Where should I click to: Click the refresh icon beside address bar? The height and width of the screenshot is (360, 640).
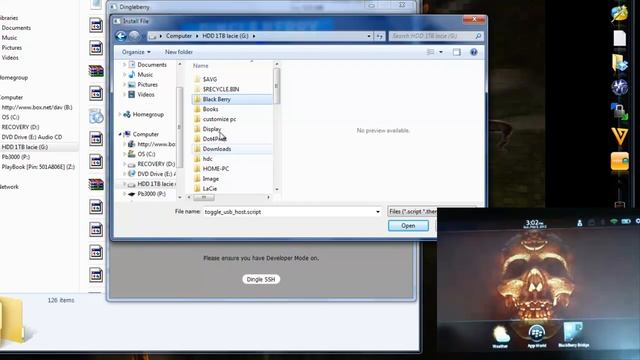pos(380,36)
